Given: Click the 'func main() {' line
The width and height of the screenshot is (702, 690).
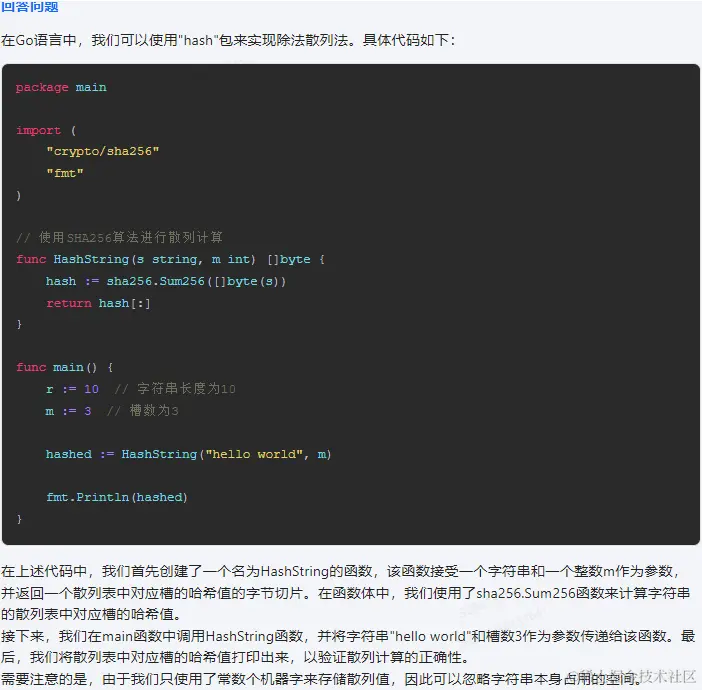Looking at the screenshot, I should pyautogui.click(x=65, y=367).
